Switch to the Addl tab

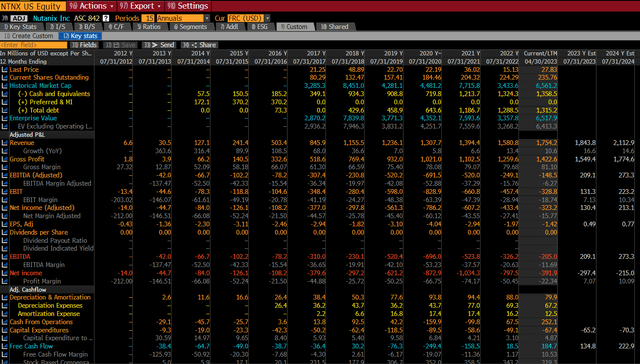[x=229, y=27]
